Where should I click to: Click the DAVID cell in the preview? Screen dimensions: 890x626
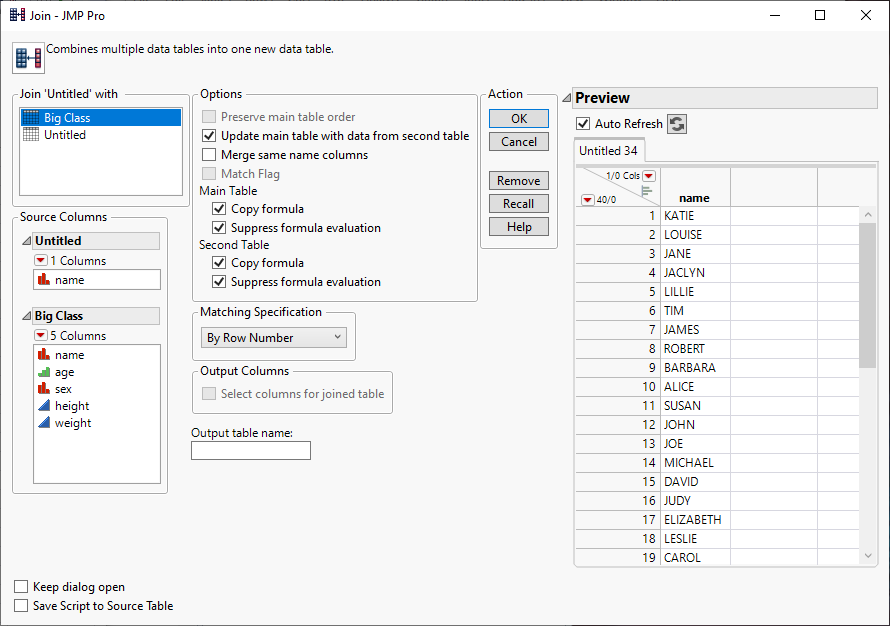695,481
